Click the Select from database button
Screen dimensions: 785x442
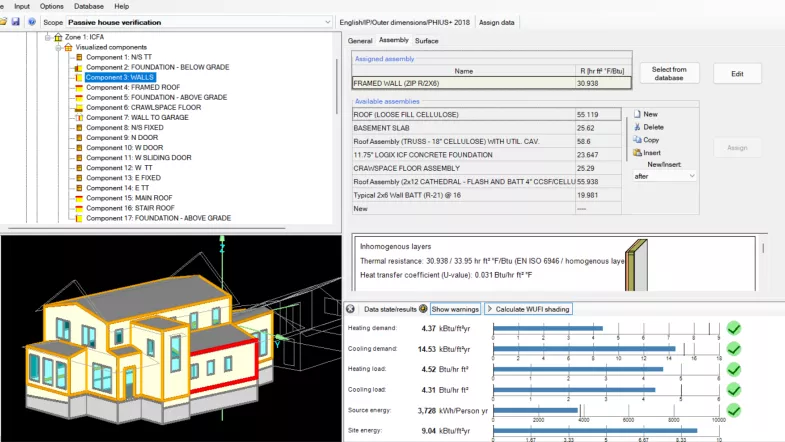click(669, 73)
